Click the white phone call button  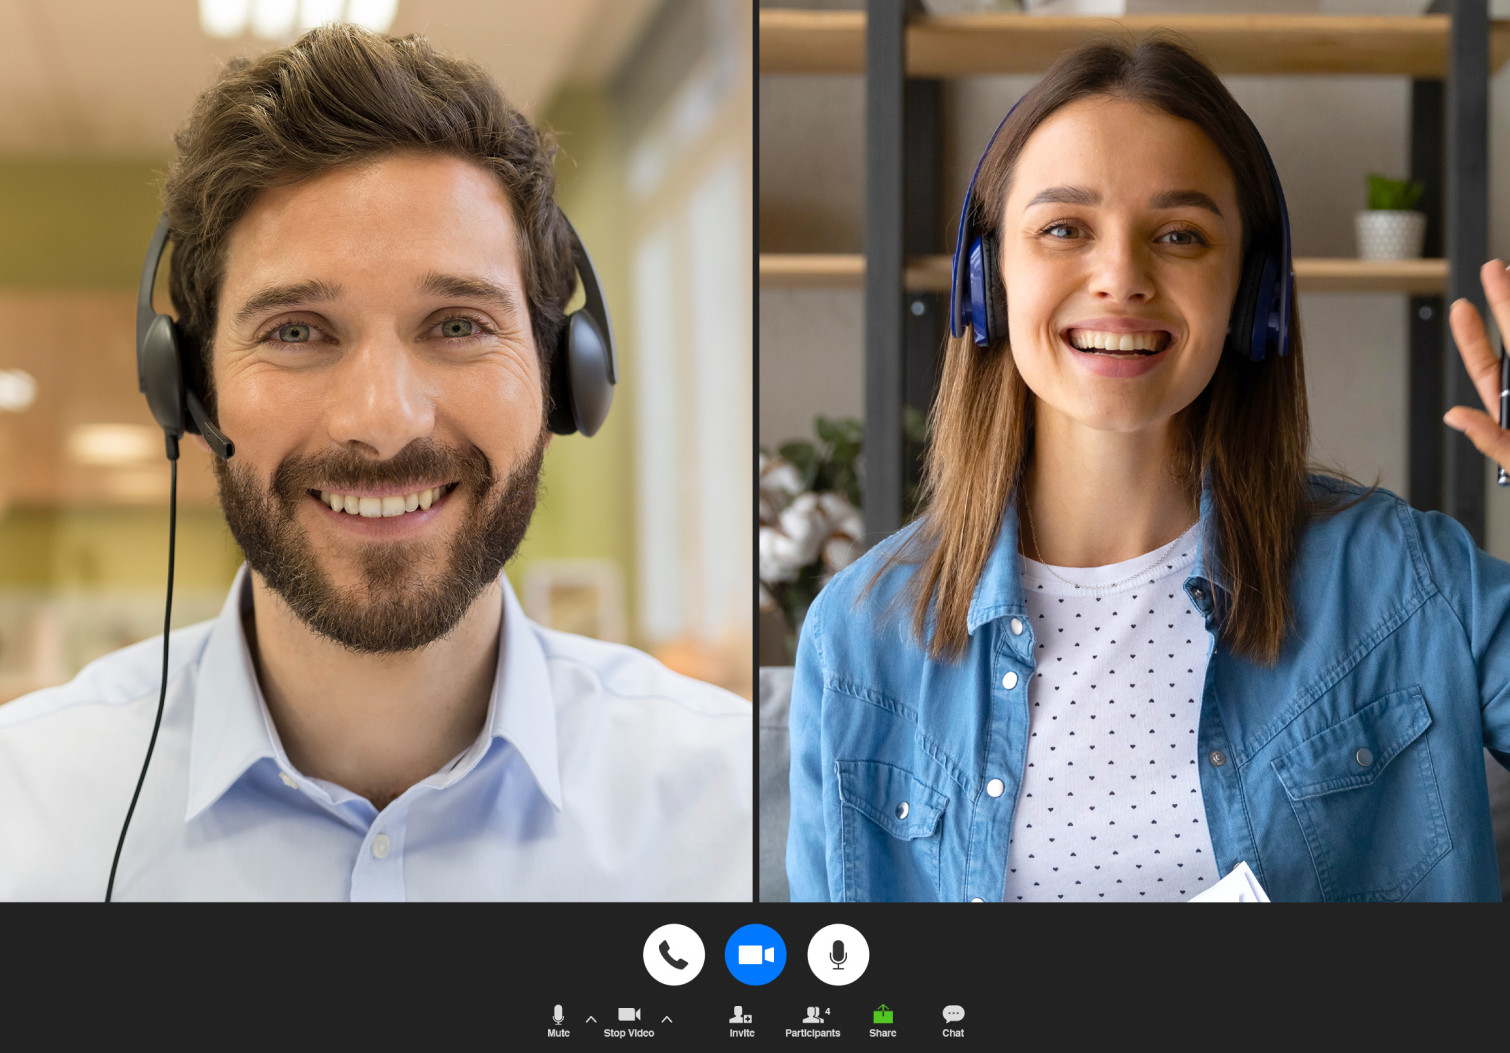[673, 955]
